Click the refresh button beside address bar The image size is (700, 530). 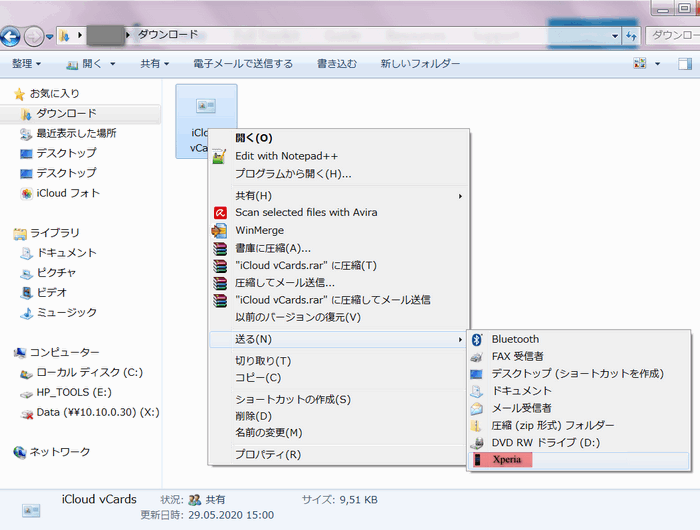coord(631,36)
